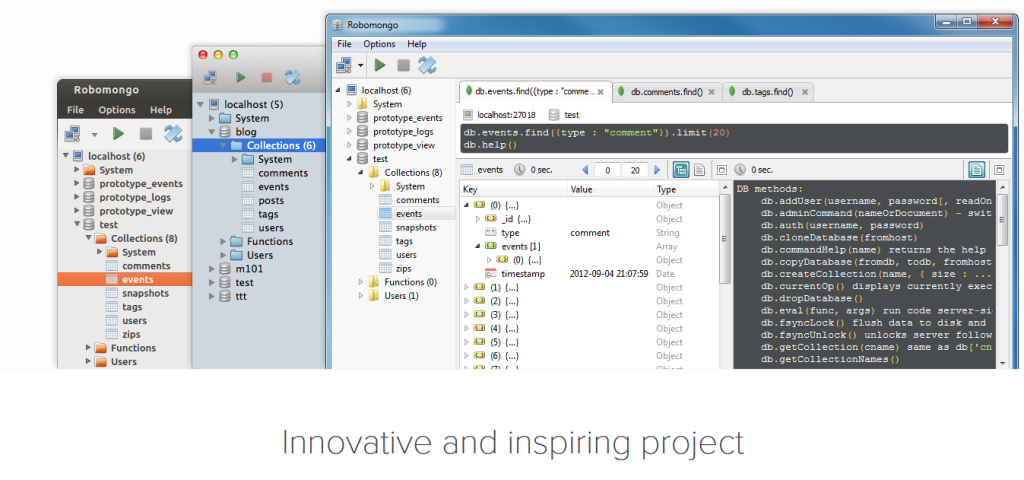Click the connect icon in the Ubuntu window toolbar

71,134
